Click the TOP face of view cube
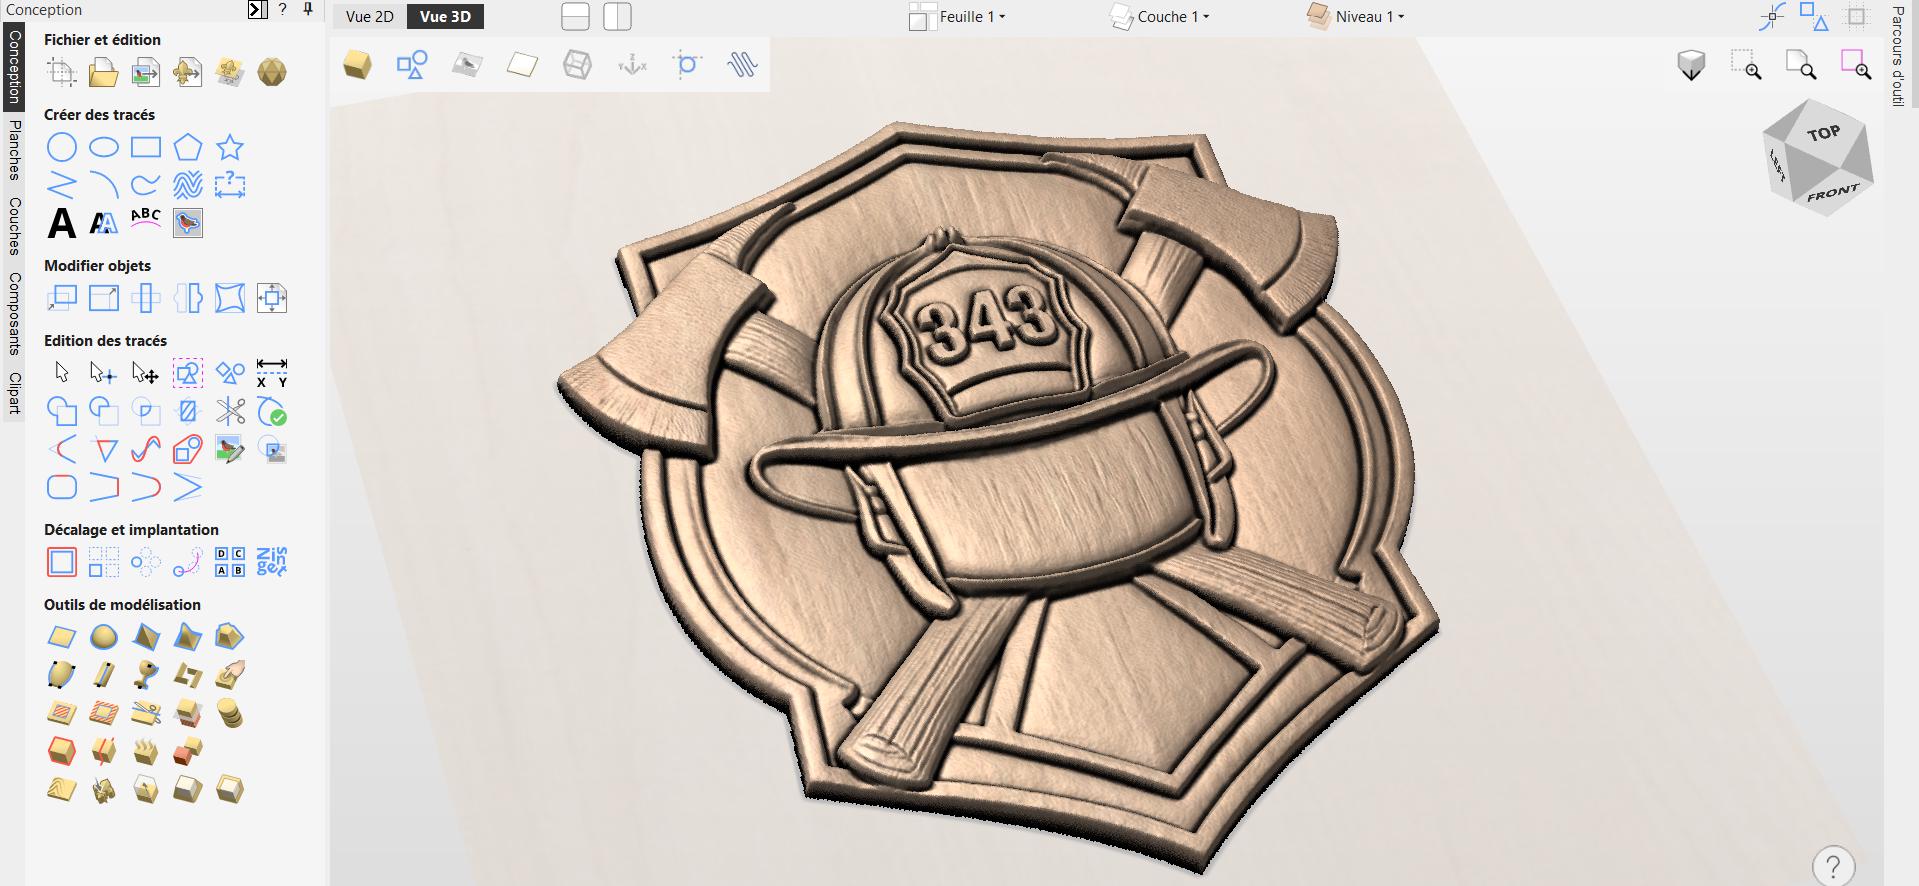This screenshot has width=1919, height=886. pyautogui.click(x=1823, y=133)
